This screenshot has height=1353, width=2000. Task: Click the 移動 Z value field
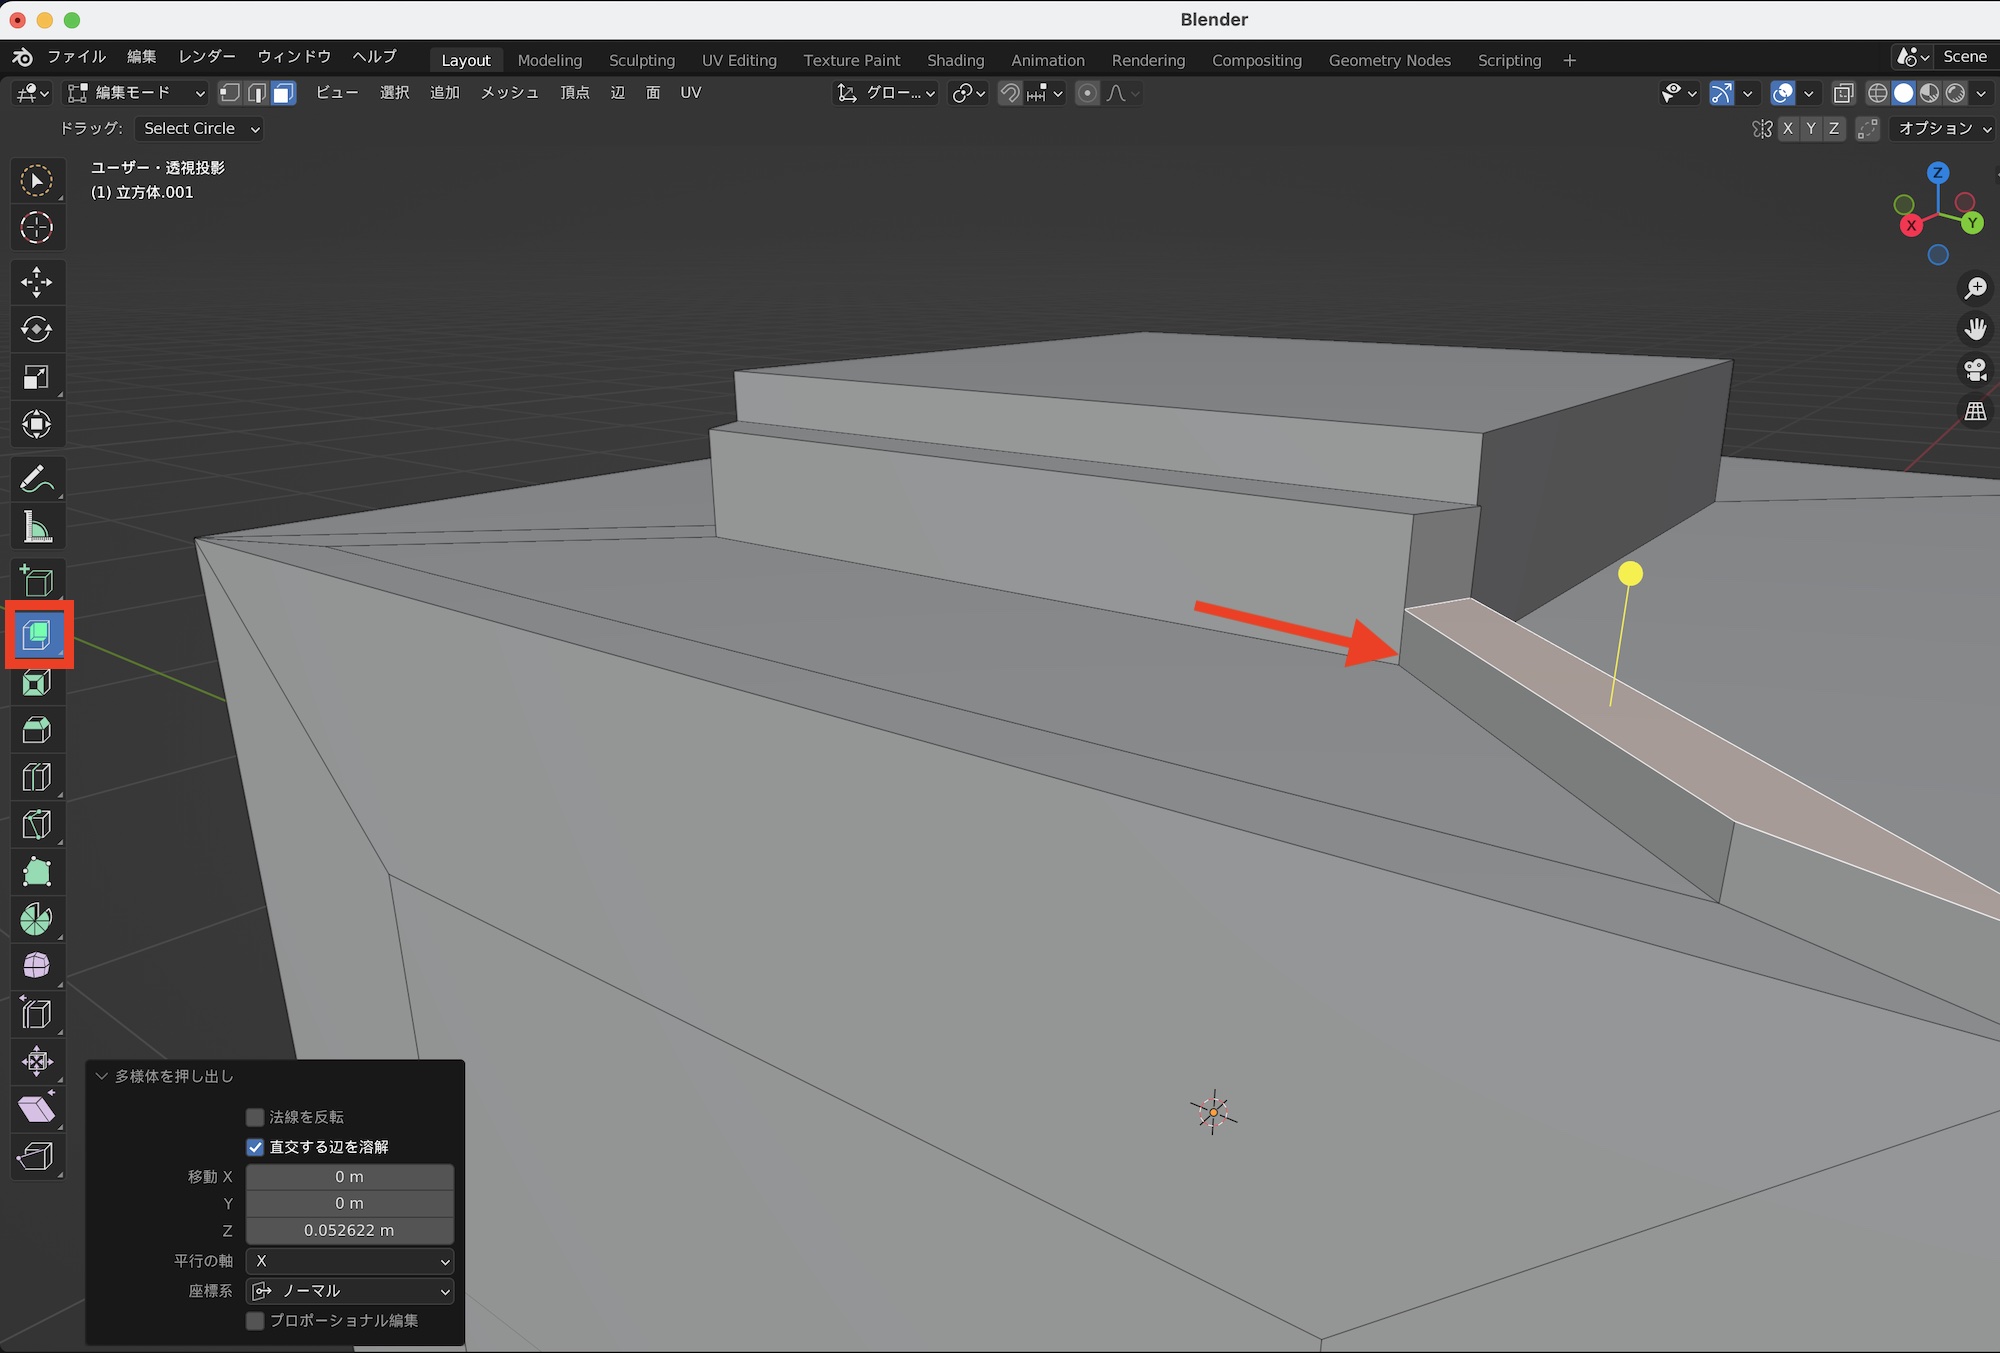click(x=350, y=1230)
